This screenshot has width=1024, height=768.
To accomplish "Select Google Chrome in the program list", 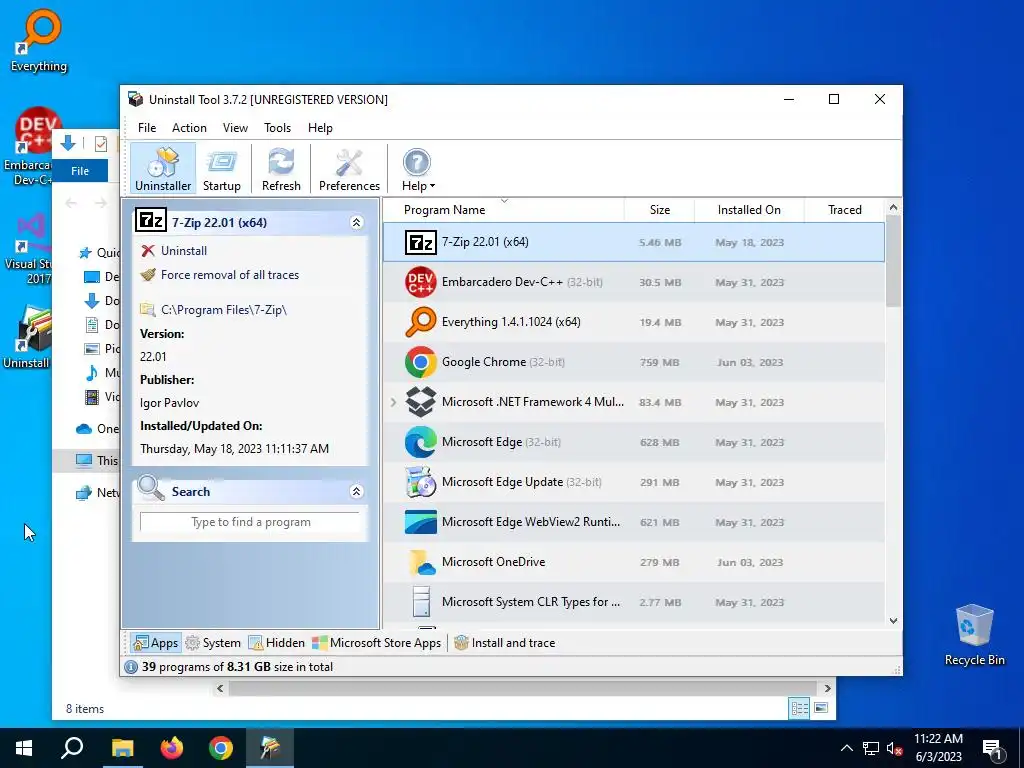I will [633, 362].
